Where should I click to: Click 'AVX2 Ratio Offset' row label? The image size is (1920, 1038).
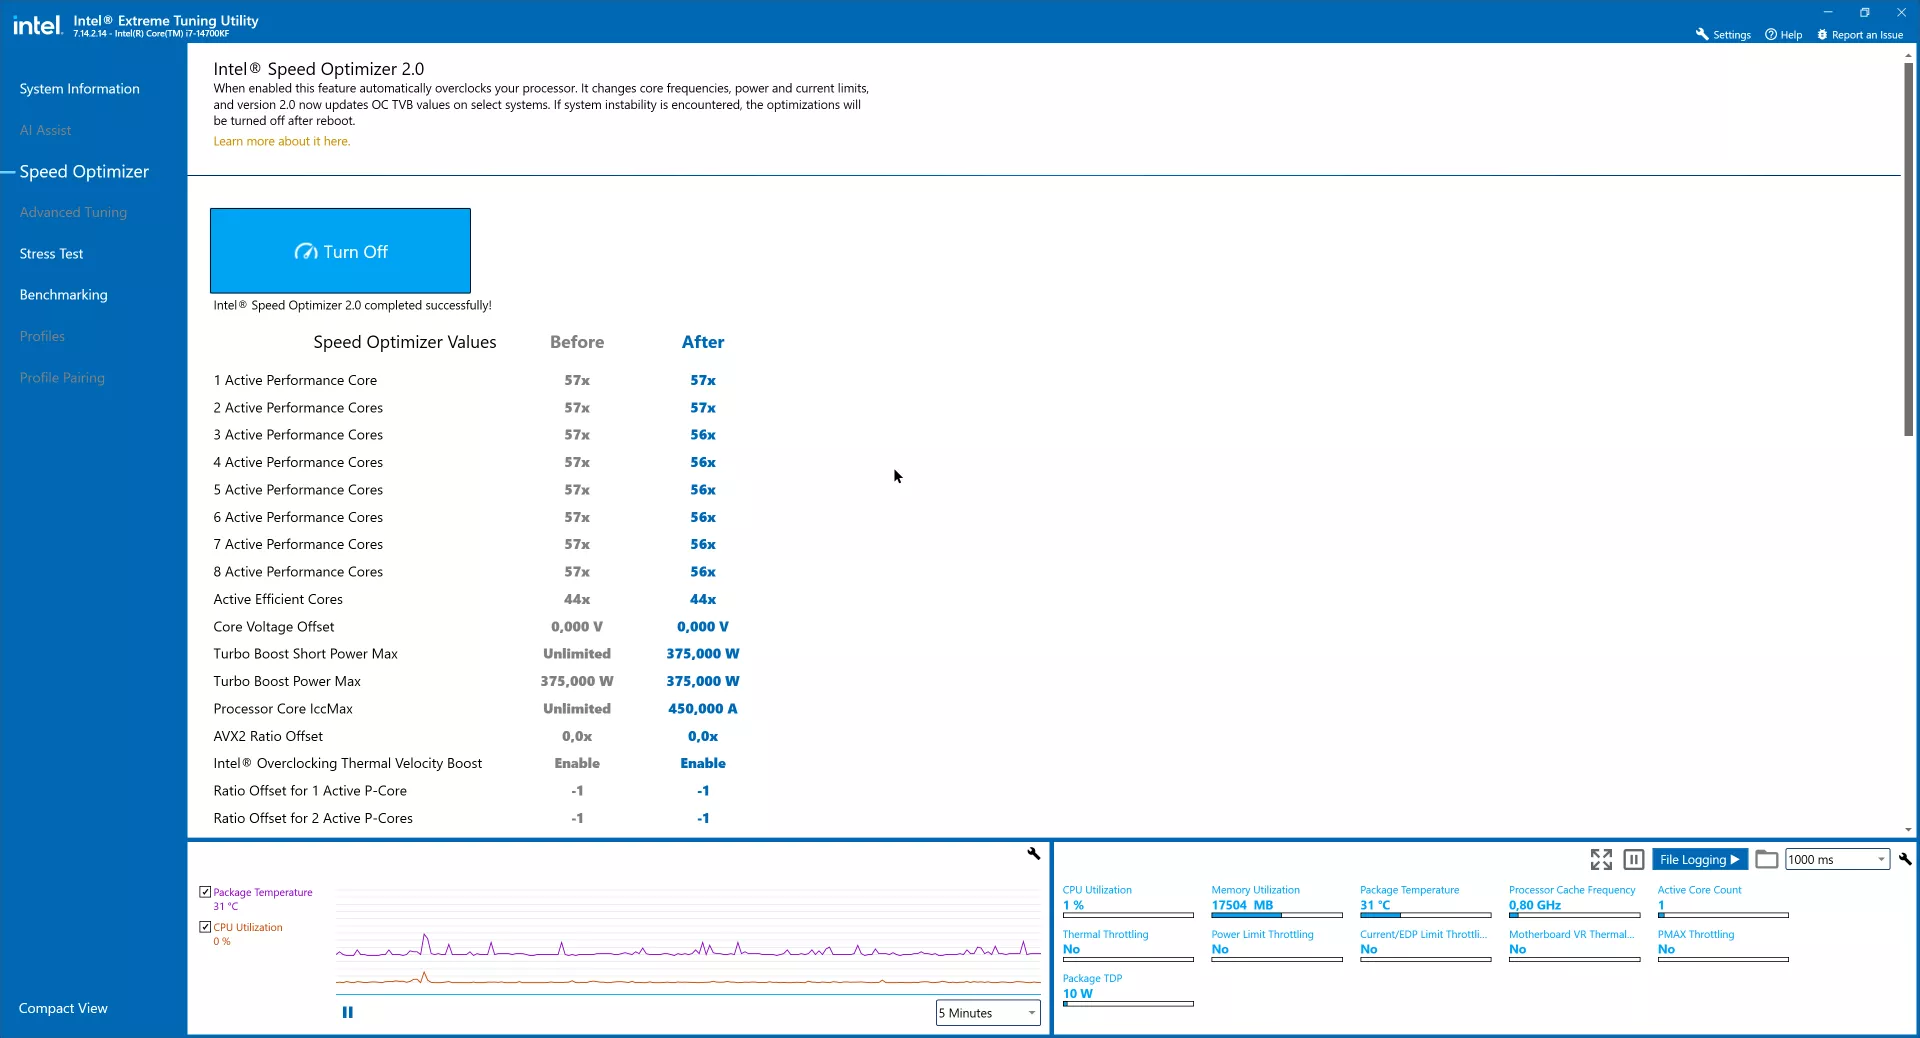coord(268,736)
